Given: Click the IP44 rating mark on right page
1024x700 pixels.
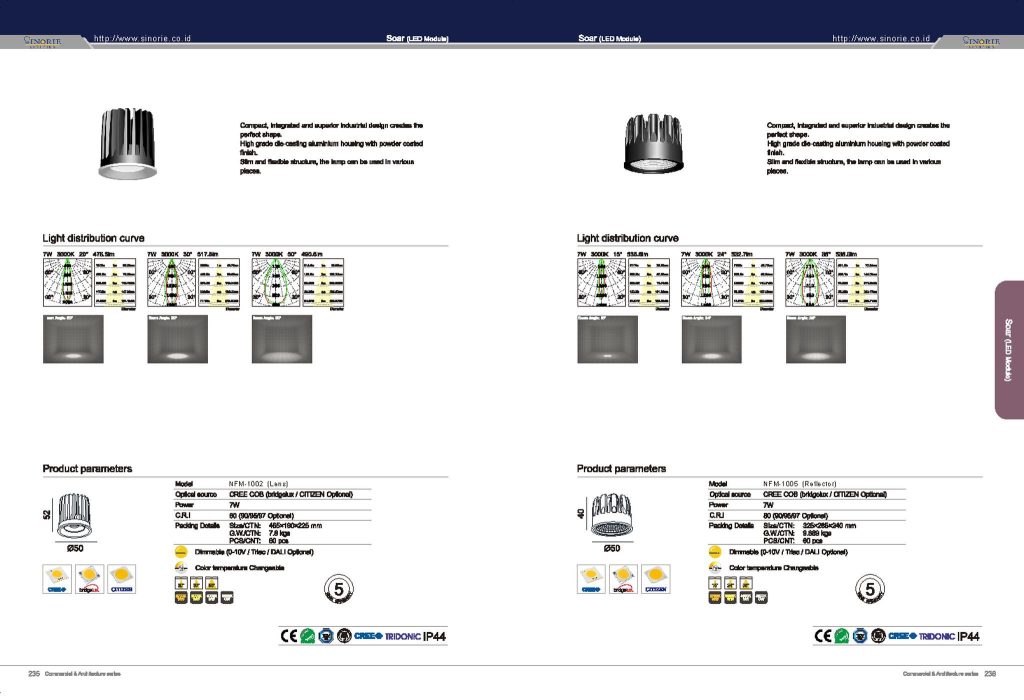Looking at the screenshot, I should coord(968,636).
